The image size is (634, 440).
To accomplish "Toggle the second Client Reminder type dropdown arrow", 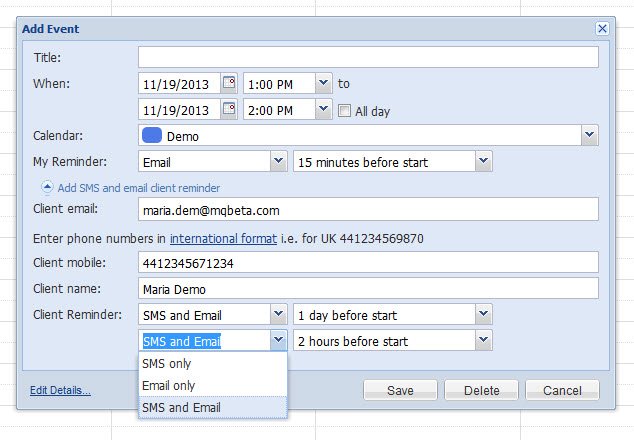I will pyautogui.click(x=279, y=340).
